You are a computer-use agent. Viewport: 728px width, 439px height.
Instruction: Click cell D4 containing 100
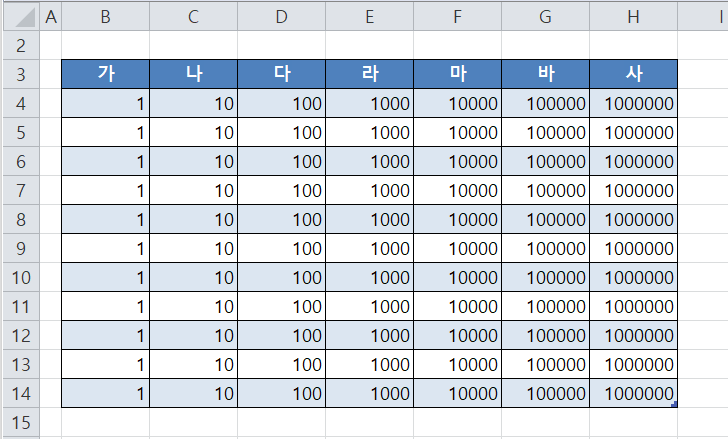(281, 103)
